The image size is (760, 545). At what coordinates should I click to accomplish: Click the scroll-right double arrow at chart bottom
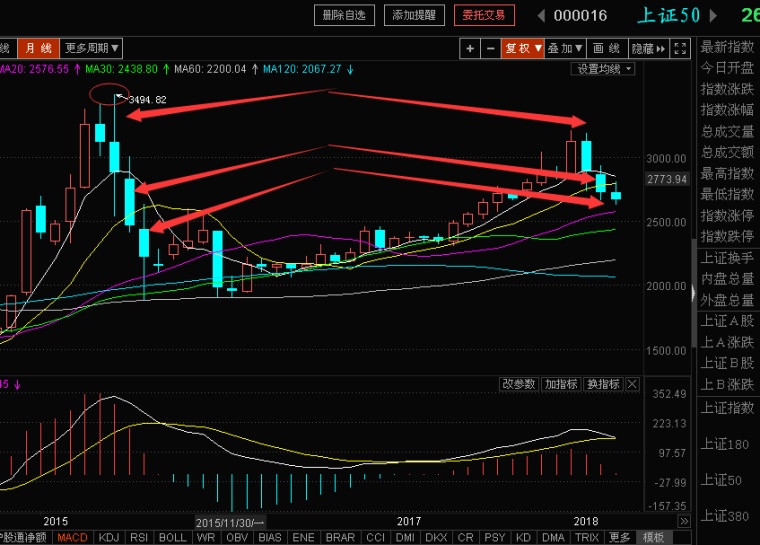tap(684, 522)
